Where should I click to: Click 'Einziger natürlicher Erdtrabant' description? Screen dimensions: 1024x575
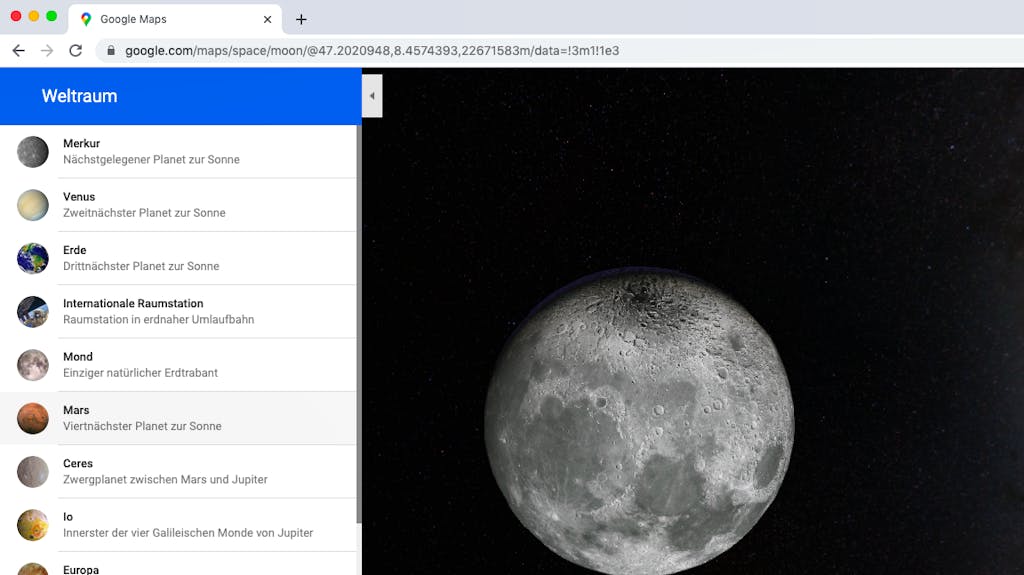pos(140,373)
